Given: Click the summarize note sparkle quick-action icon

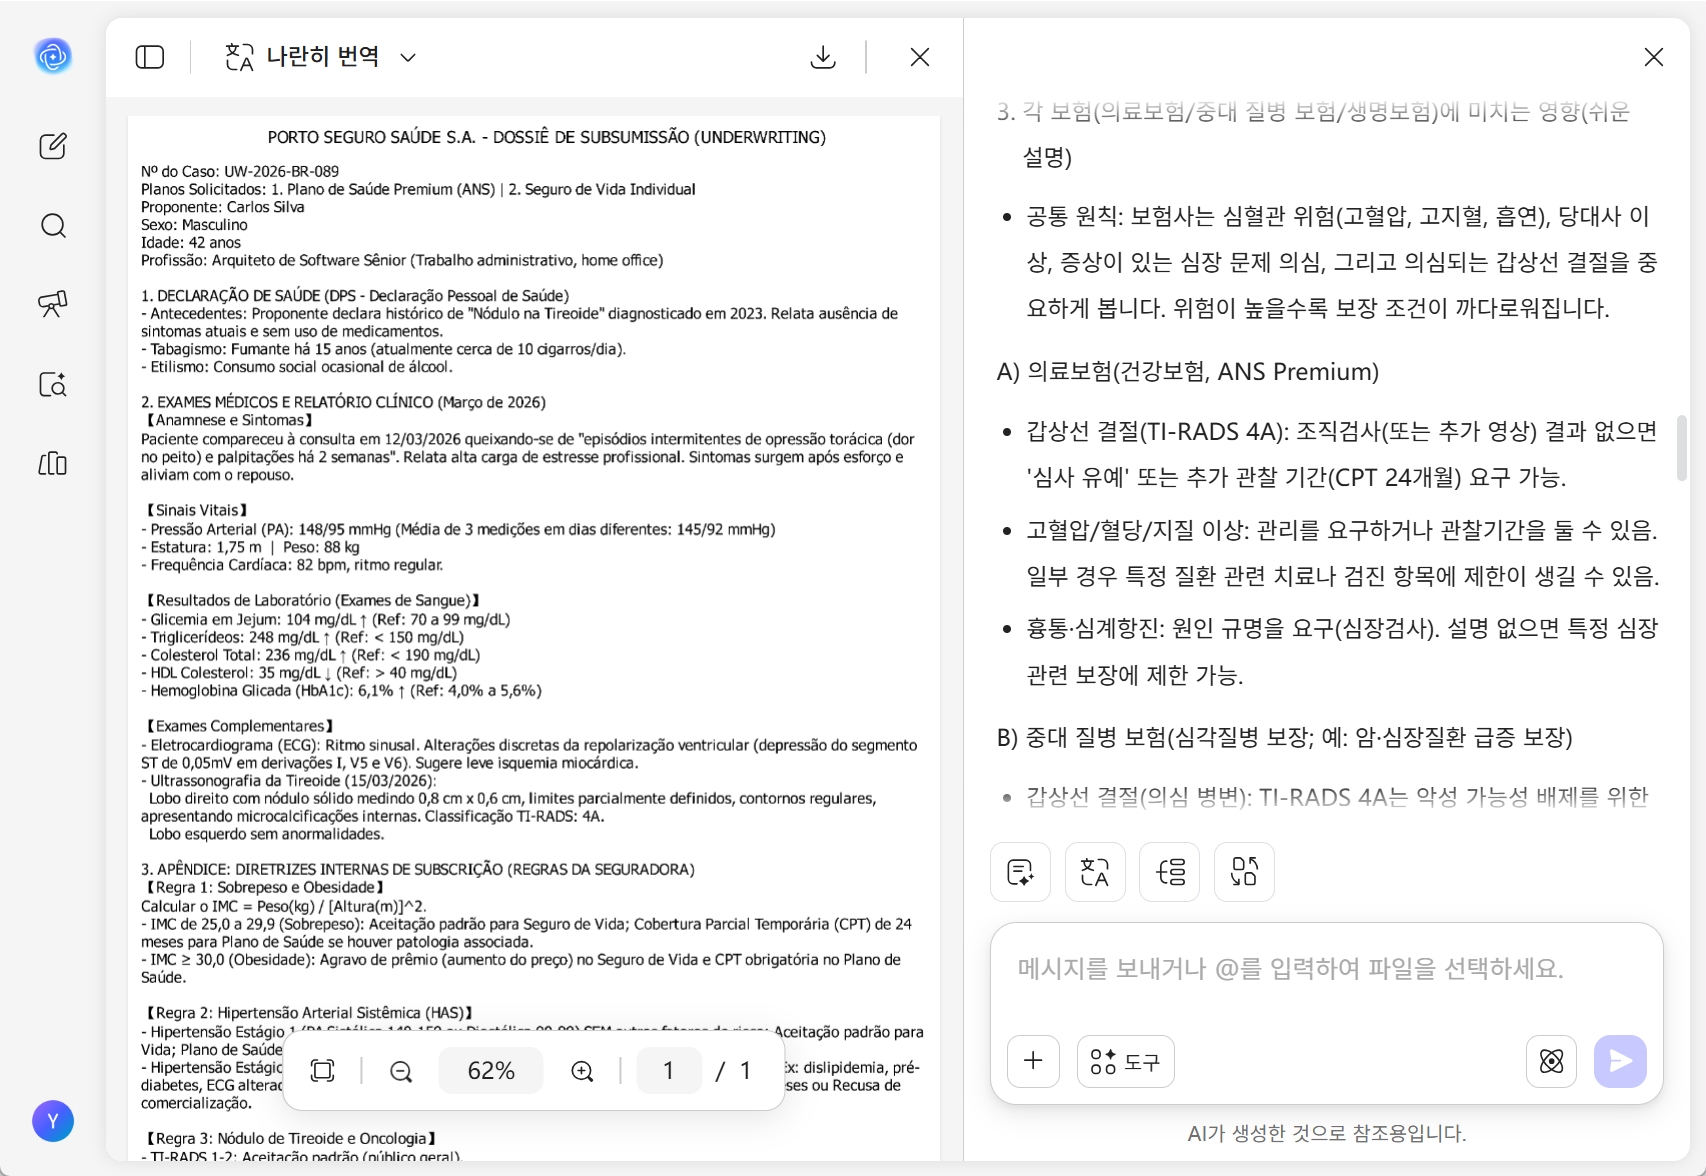Looking at the screenshot, I should (x=1020, y=872).
